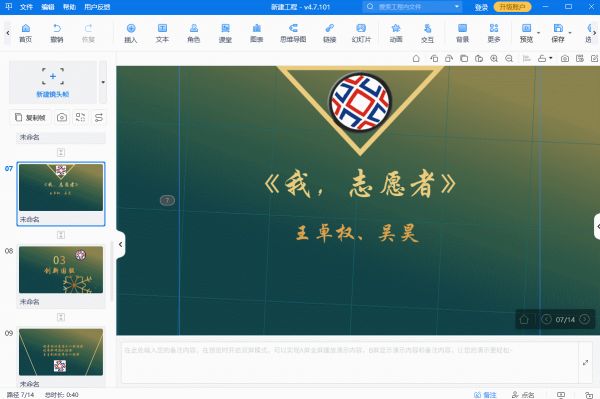Click transition icon between slides 08 and 09
This screenshot has height=399, width=600.
point(61,317)
